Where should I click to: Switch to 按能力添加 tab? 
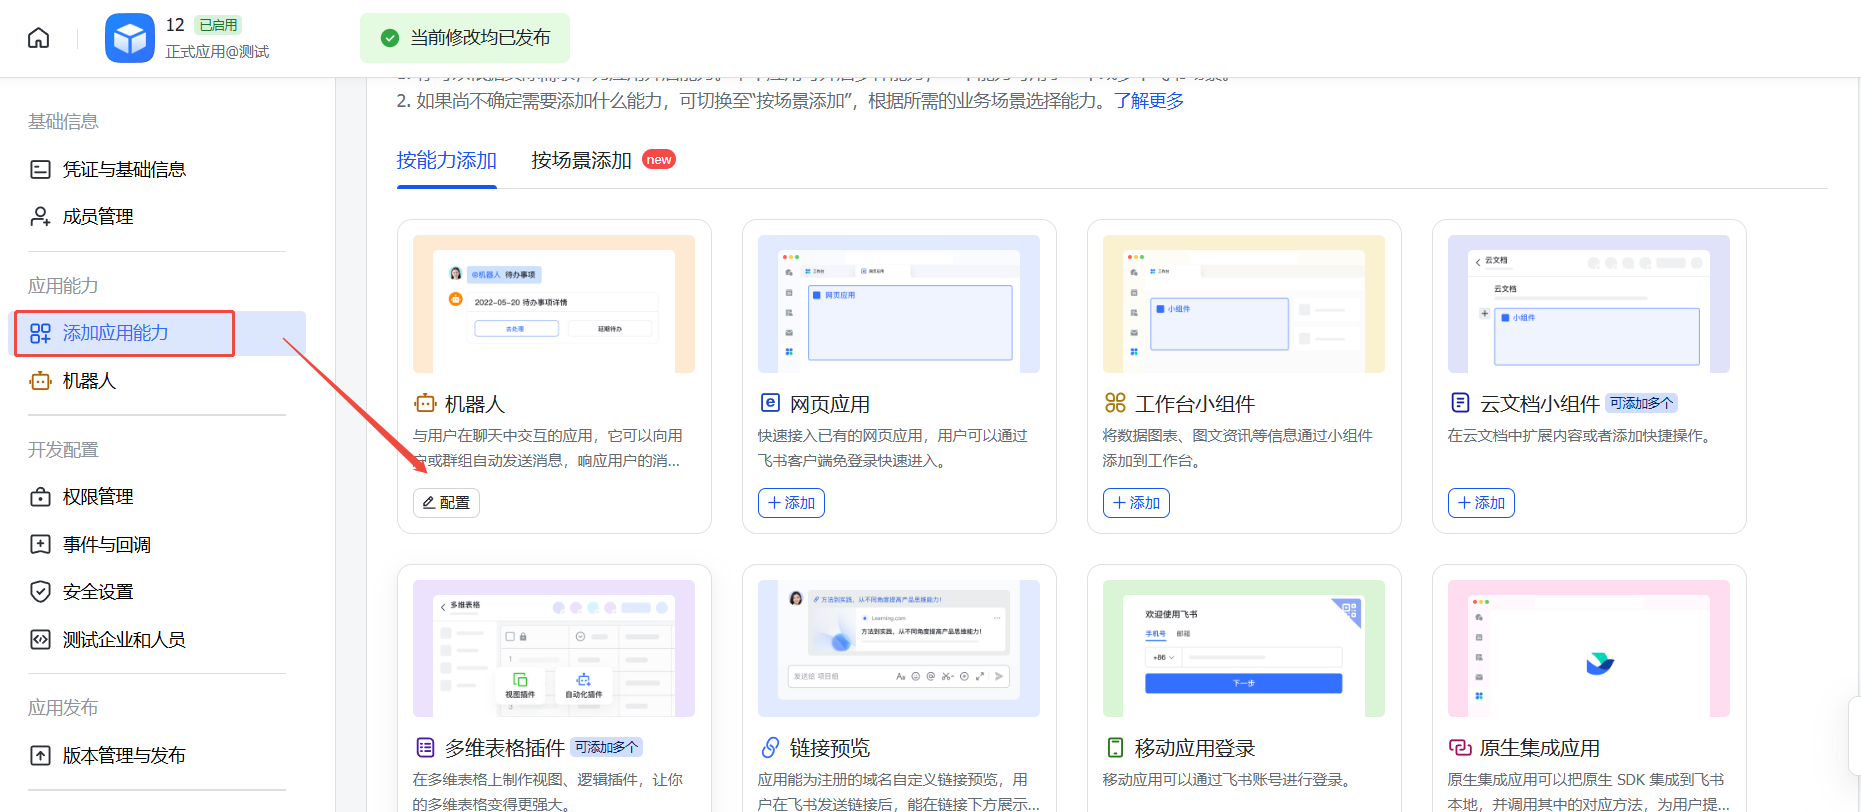[x=446, y=160]
